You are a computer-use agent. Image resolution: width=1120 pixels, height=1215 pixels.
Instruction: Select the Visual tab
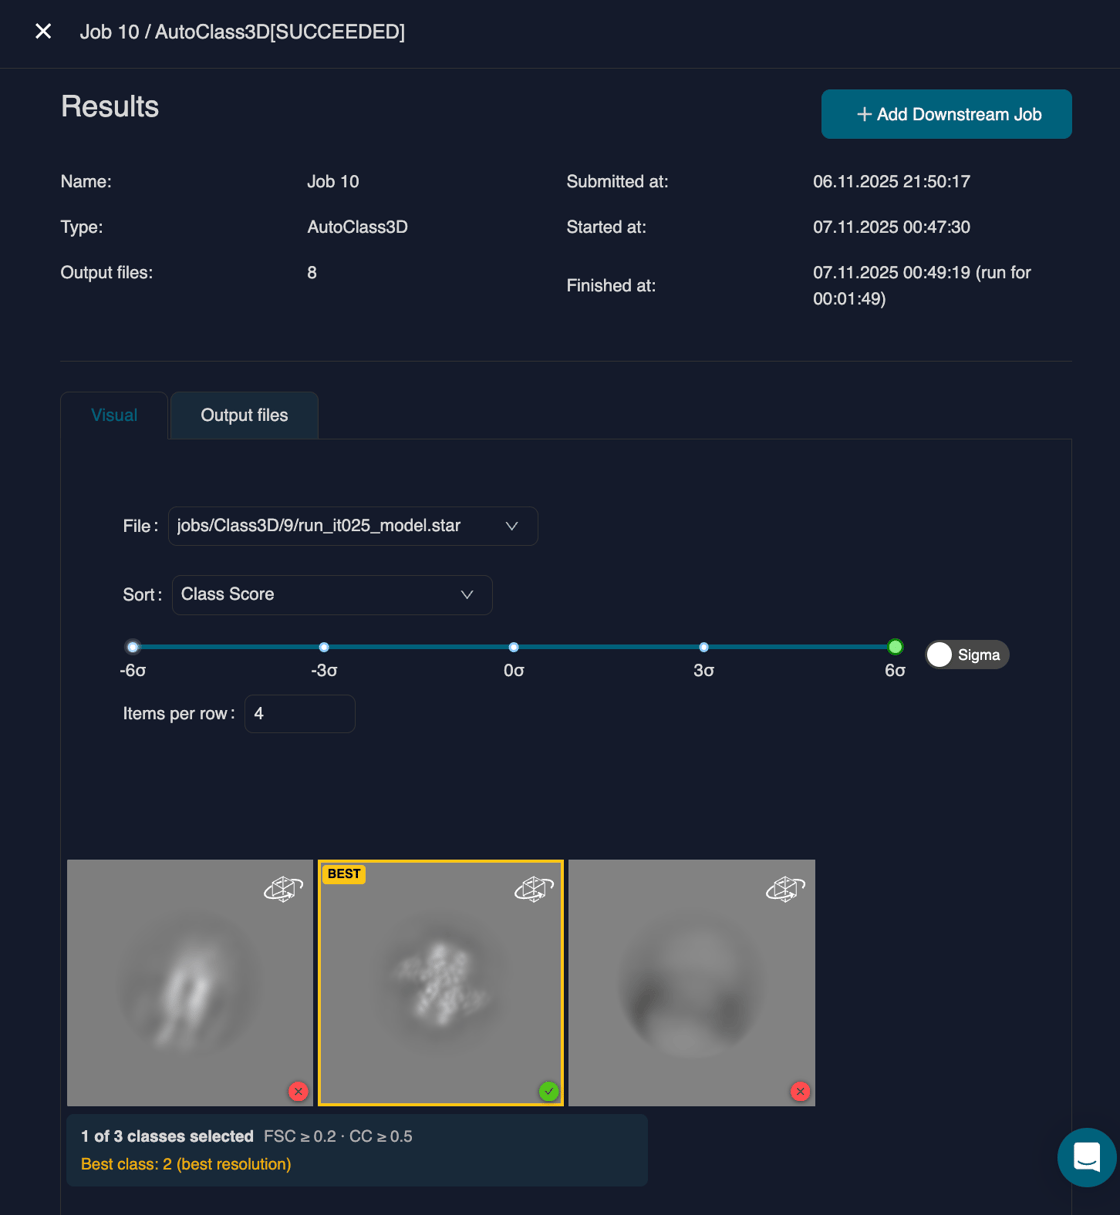pyautogui.click(x=113, y=415)
